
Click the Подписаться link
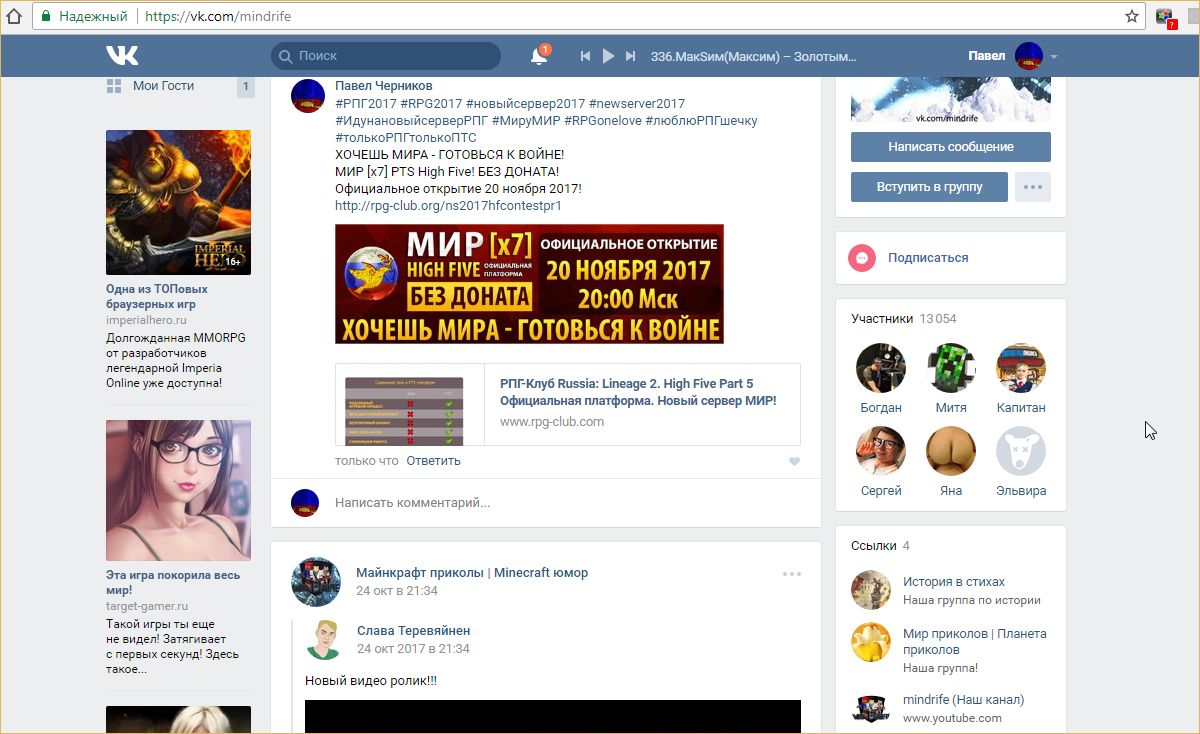[928, 258]
